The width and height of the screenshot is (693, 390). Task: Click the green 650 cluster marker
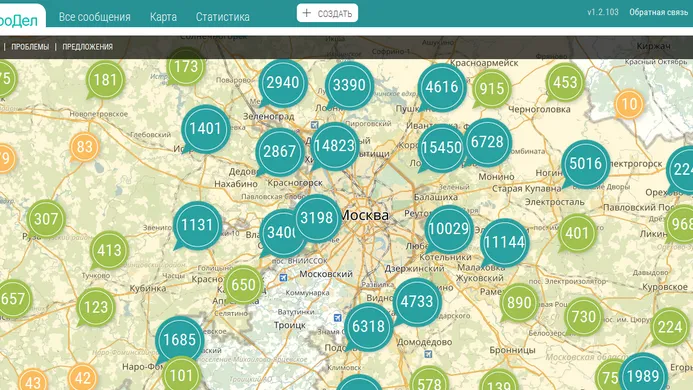[x=243, y=285]
